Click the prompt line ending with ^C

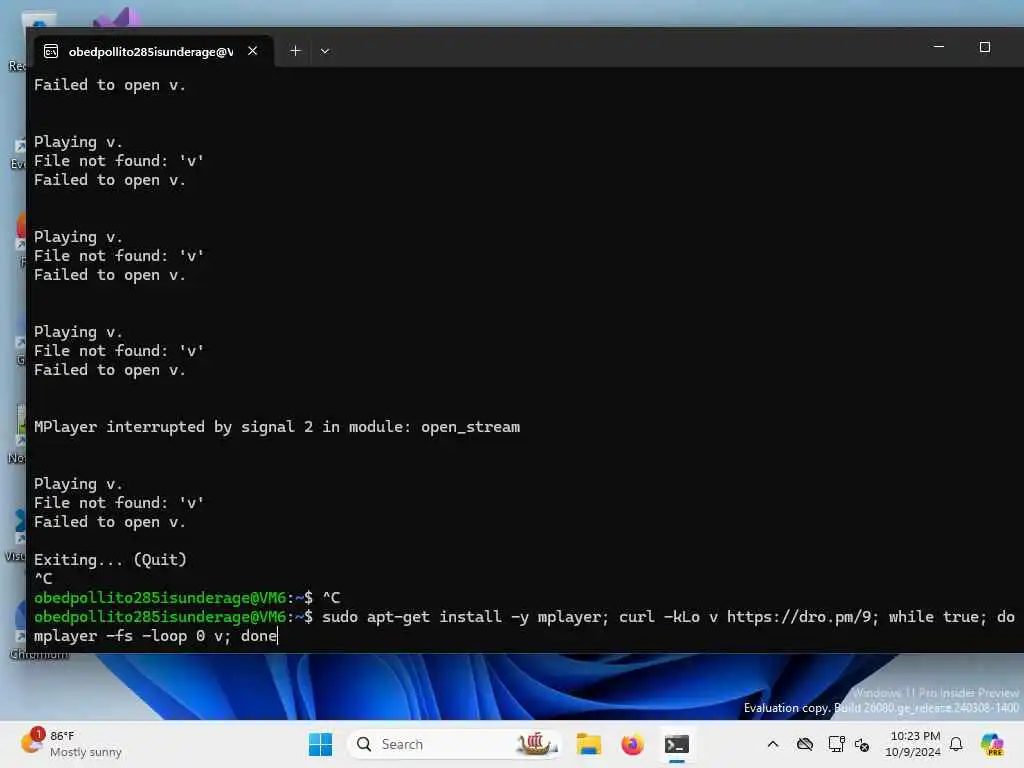187,598
